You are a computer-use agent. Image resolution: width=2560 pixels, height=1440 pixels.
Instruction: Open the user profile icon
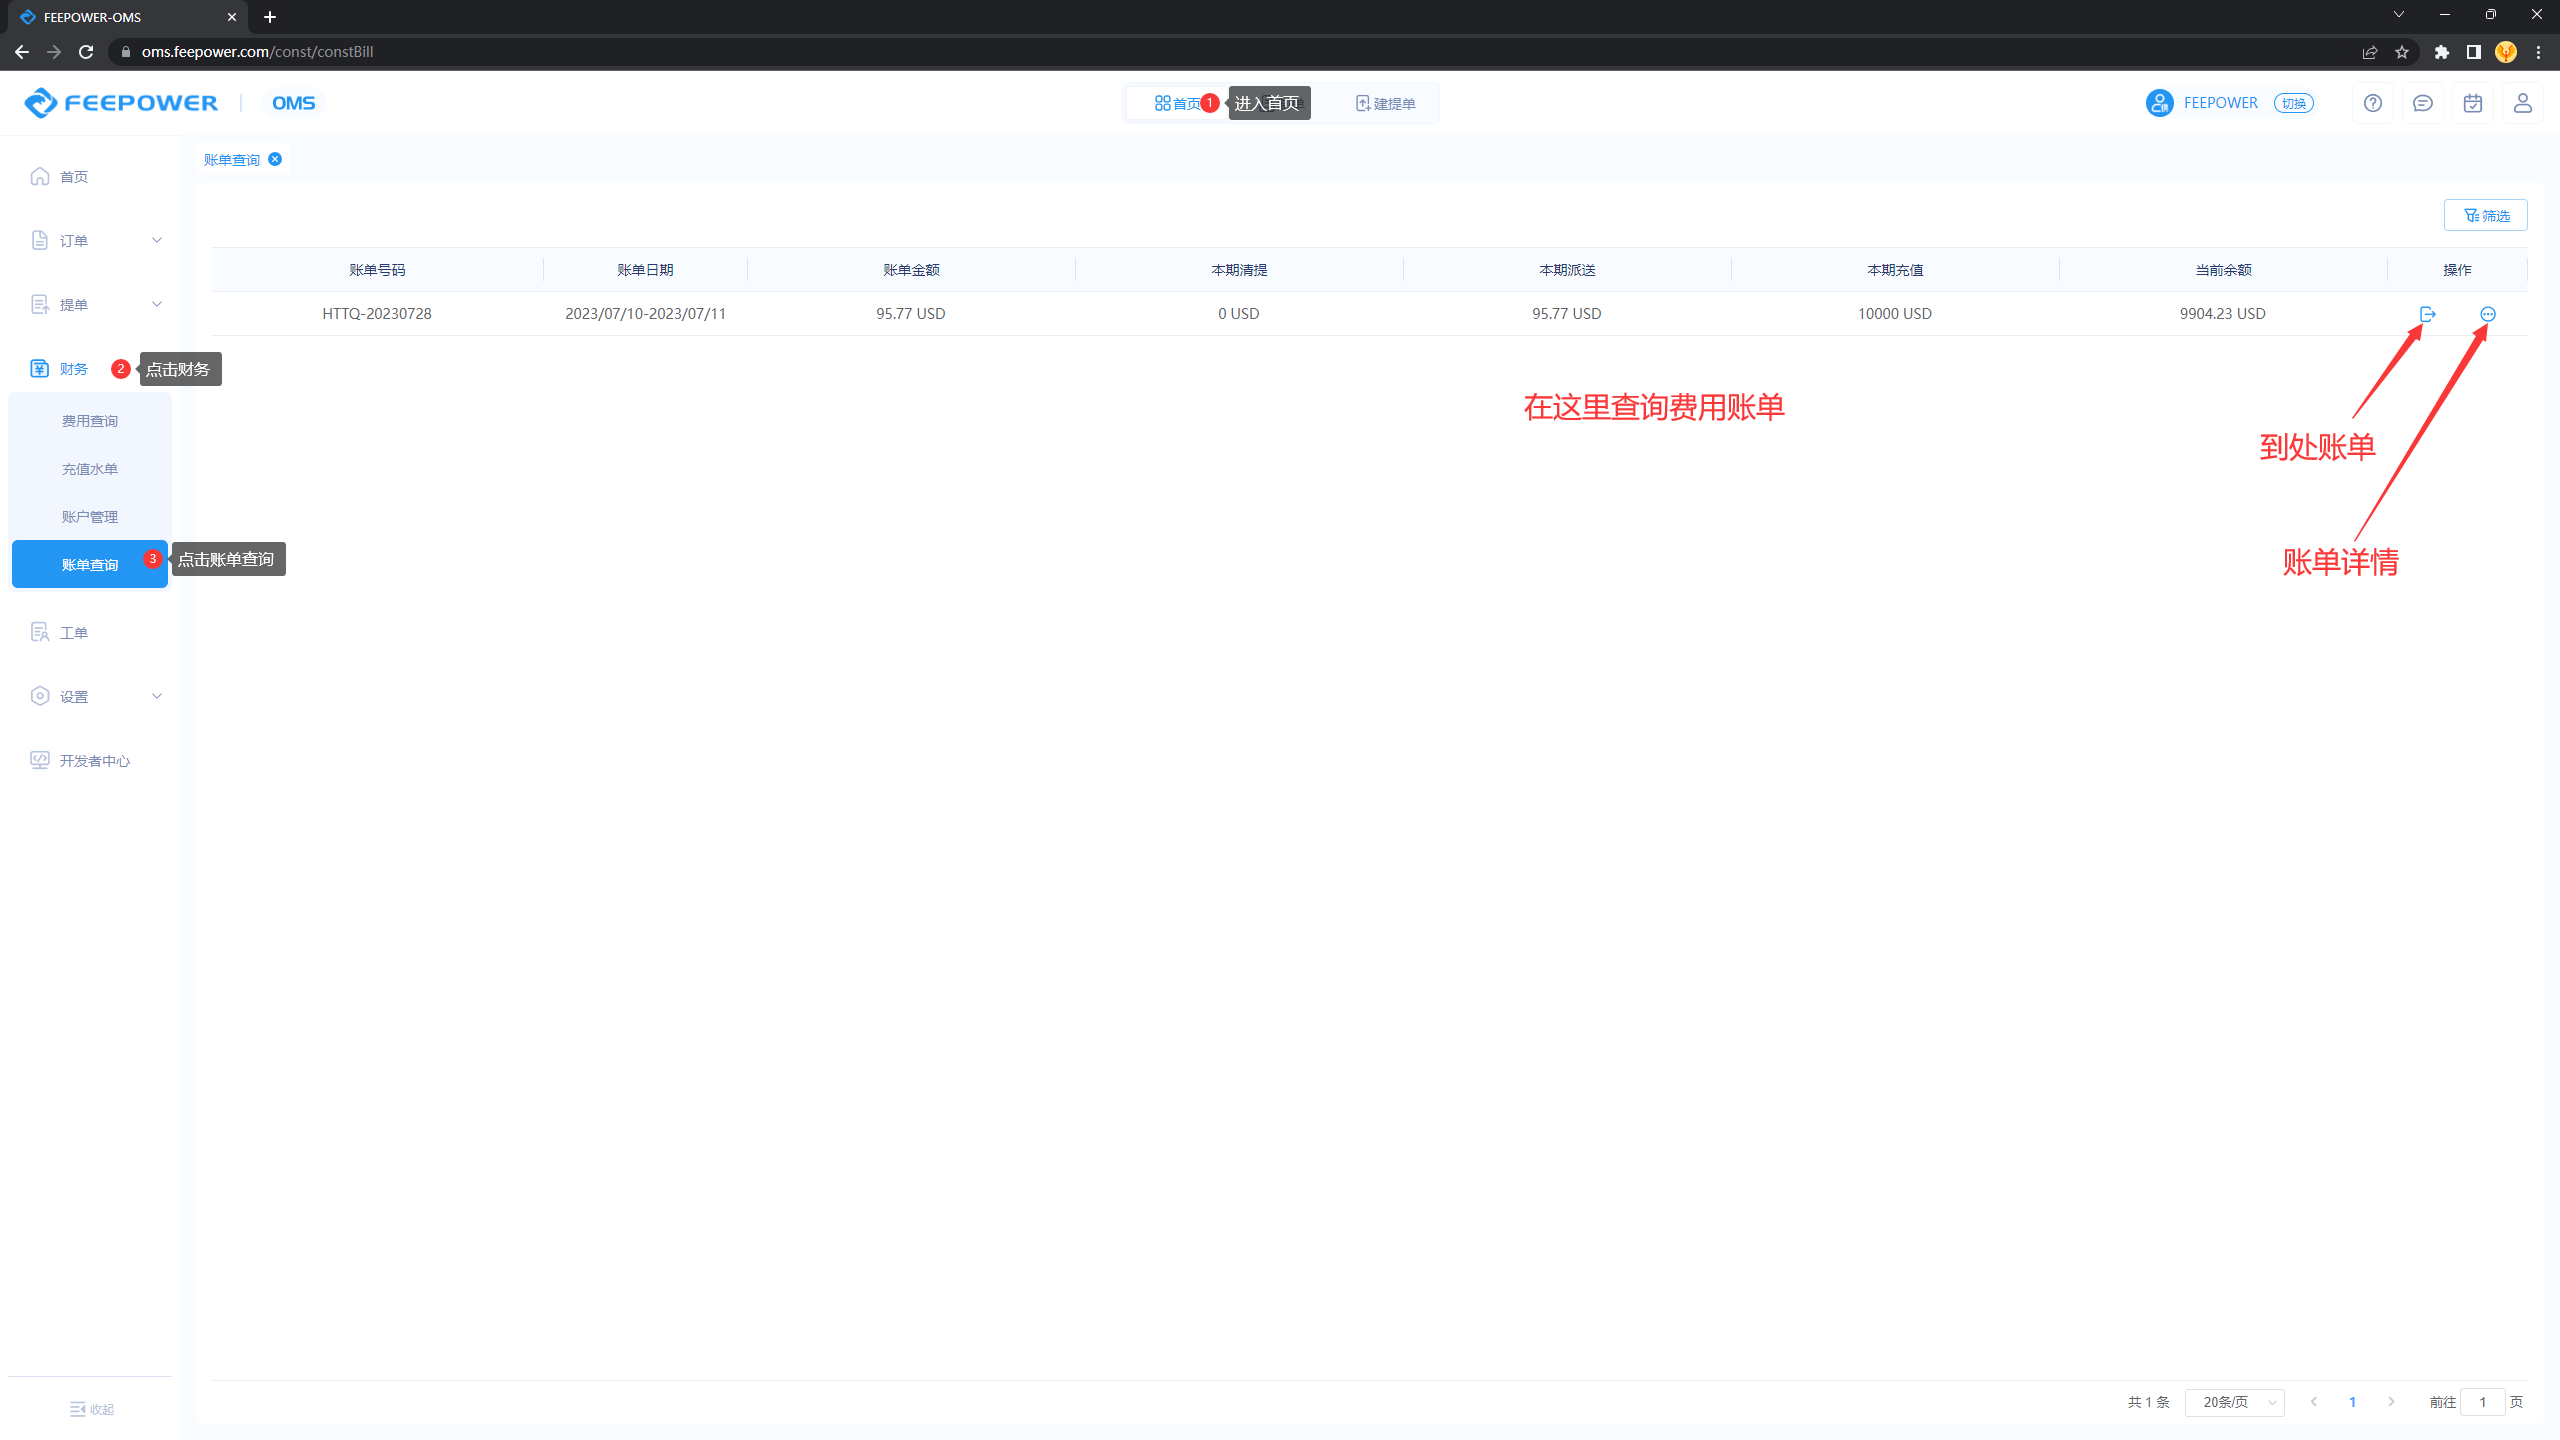(2523, 103)
